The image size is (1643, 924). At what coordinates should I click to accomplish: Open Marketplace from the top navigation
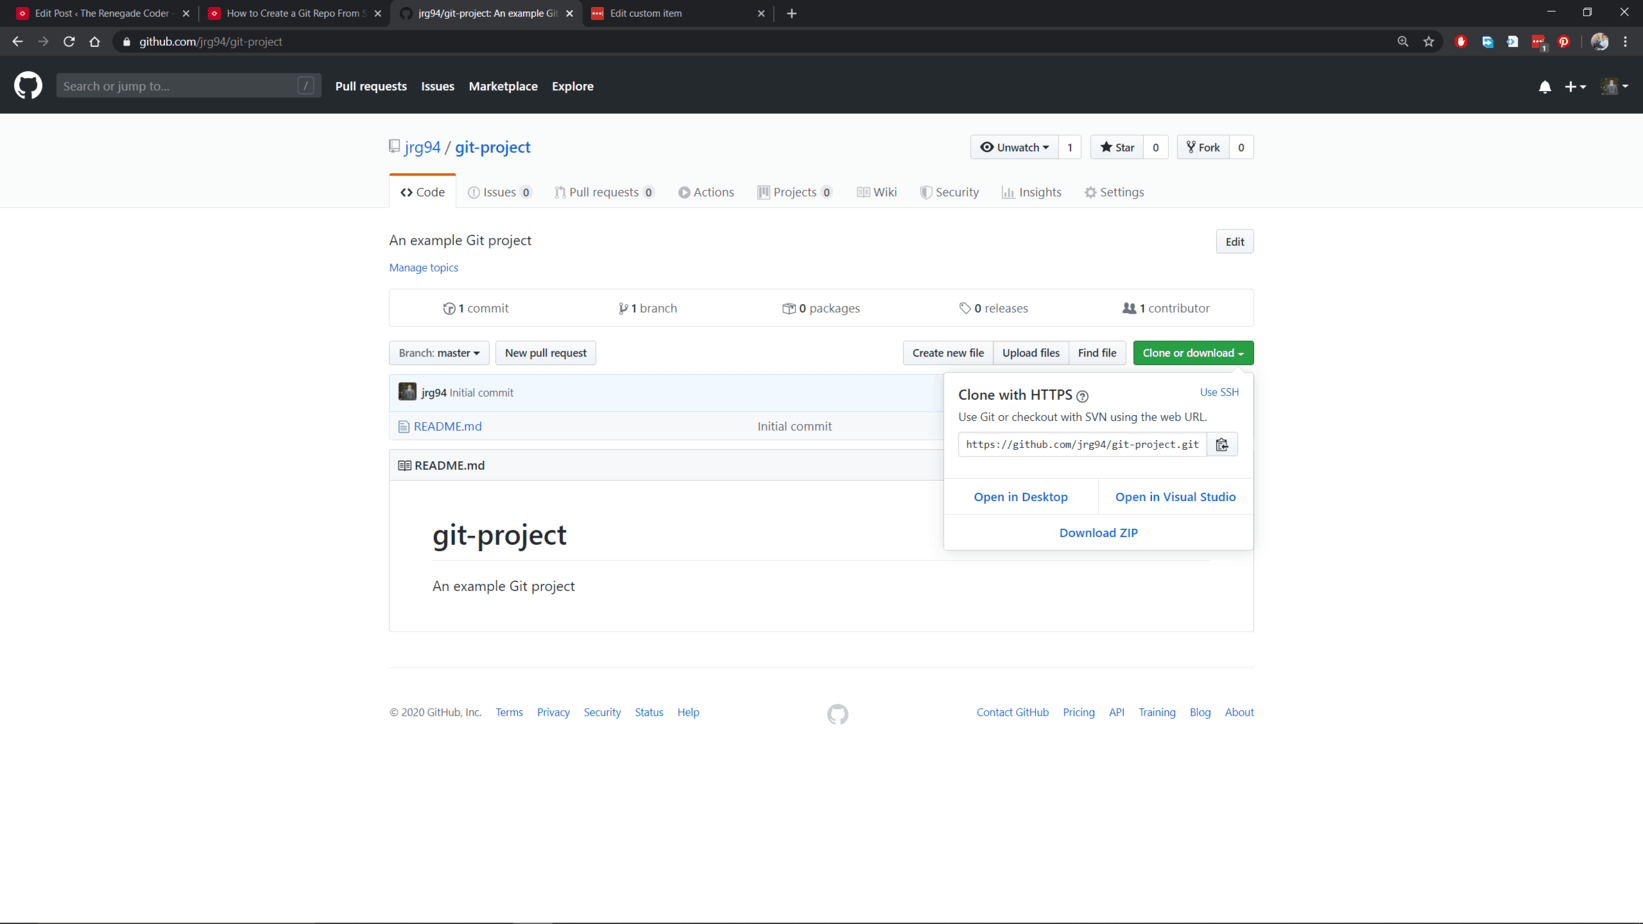503,86
